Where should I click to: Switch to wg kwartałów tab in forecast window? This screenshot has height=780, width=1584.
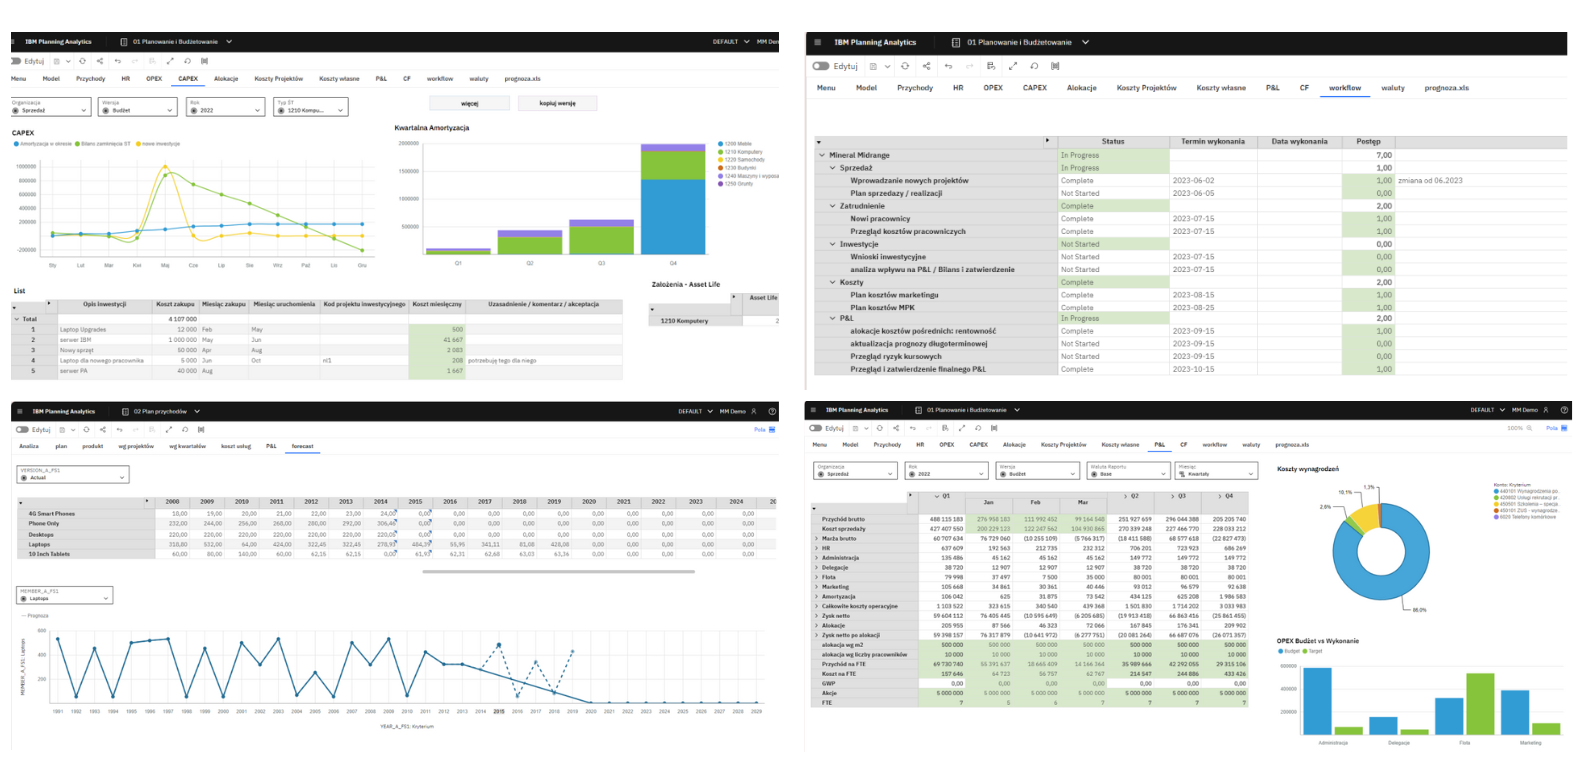pyautogui.click(x=187, y=446)
